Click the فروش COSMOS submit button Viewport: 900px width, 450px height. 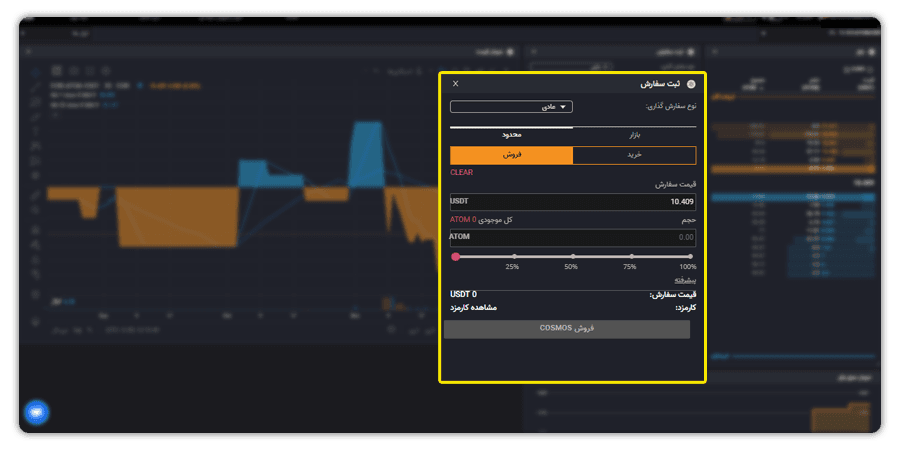(567, 329)
